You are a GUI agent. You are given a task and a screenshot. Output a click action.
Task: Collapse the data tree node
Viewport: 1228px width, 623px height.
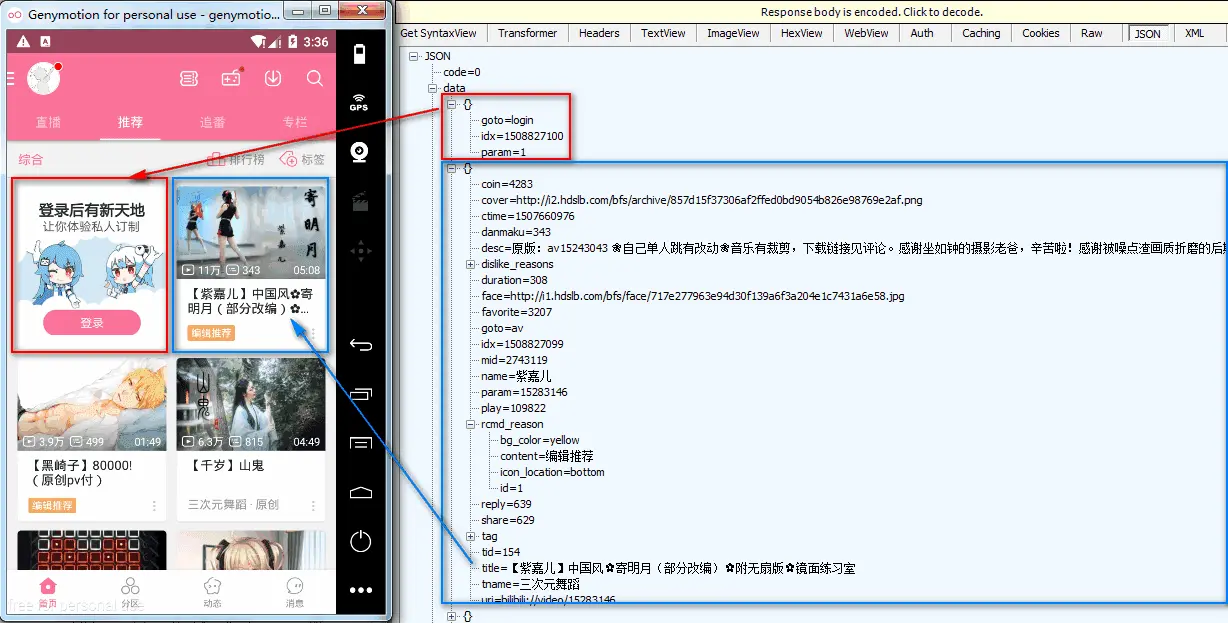433,89
